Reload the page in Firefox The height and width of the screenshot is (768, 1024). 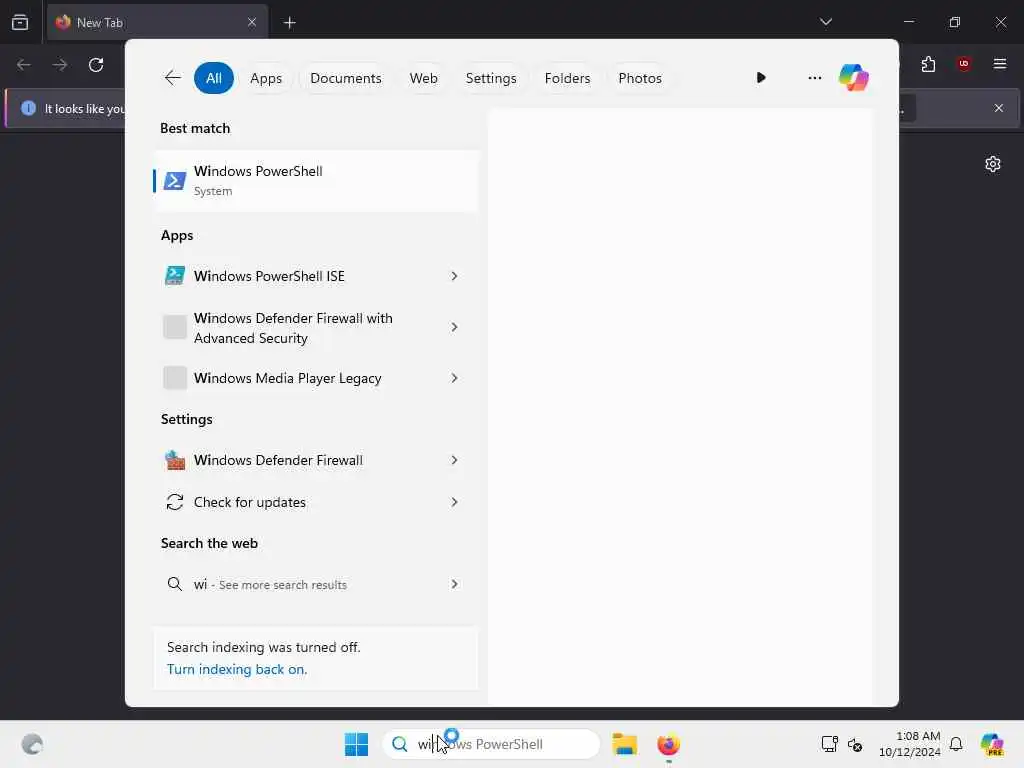96,65
